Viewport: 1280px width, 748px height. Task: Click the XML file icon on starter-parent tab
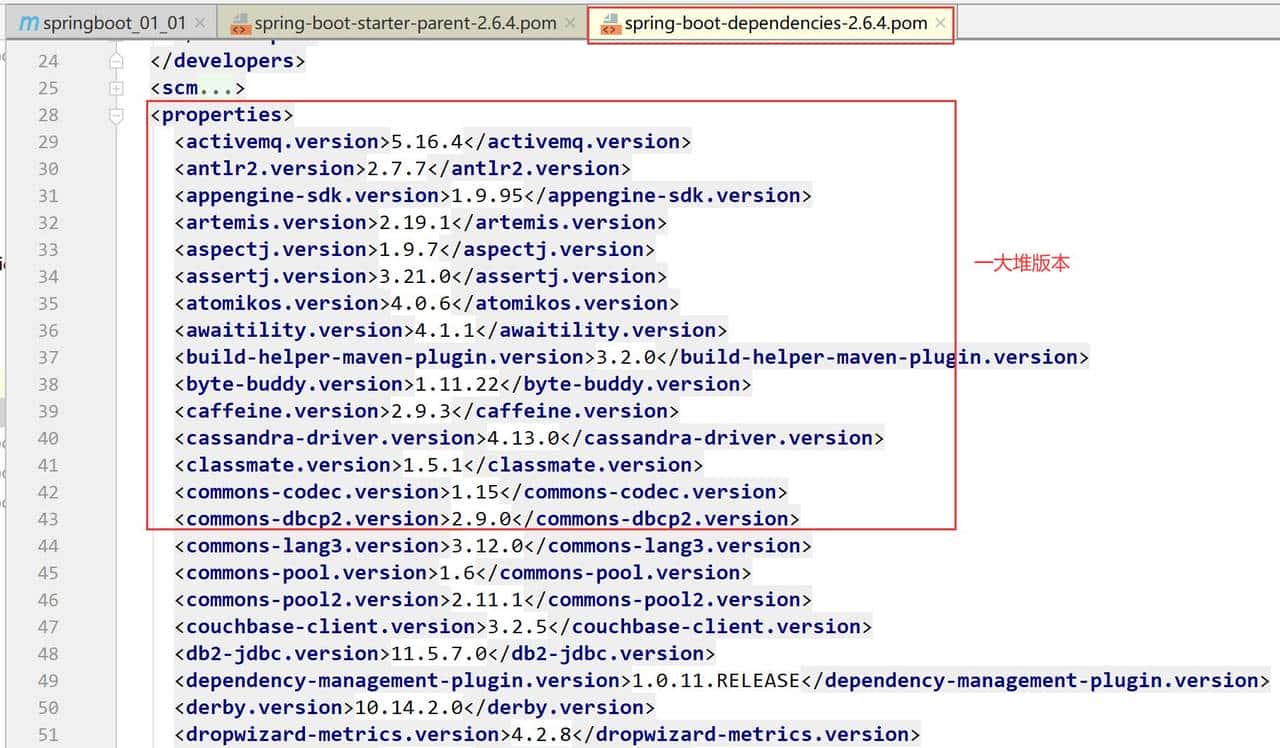[240, 23]
